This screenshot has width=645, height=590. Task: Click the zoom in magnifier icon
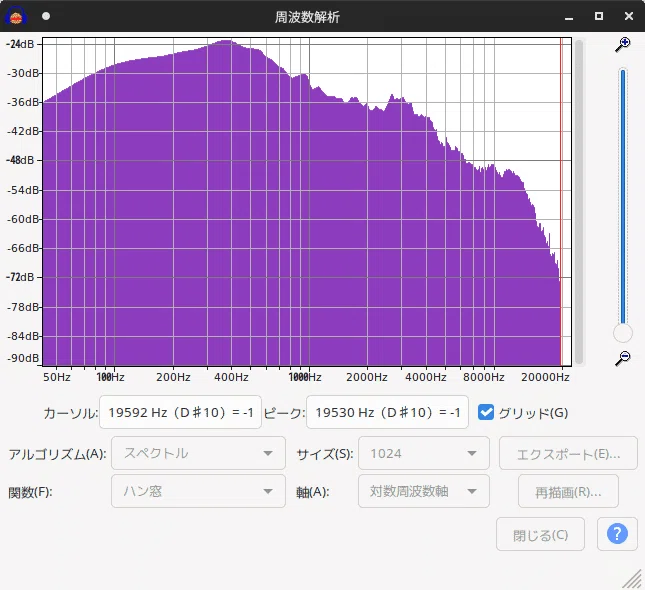tap(623, 44)
